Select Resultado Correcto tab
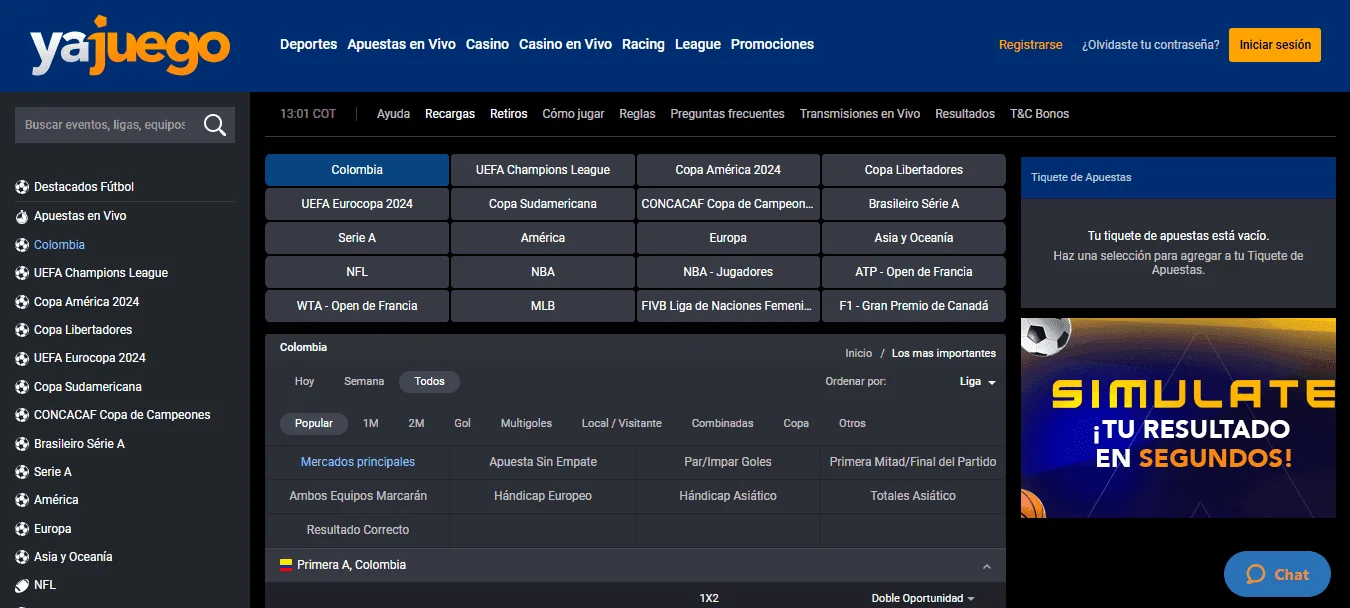The height and width of the screenshot is (608, 1350). [x=358, y=530]
